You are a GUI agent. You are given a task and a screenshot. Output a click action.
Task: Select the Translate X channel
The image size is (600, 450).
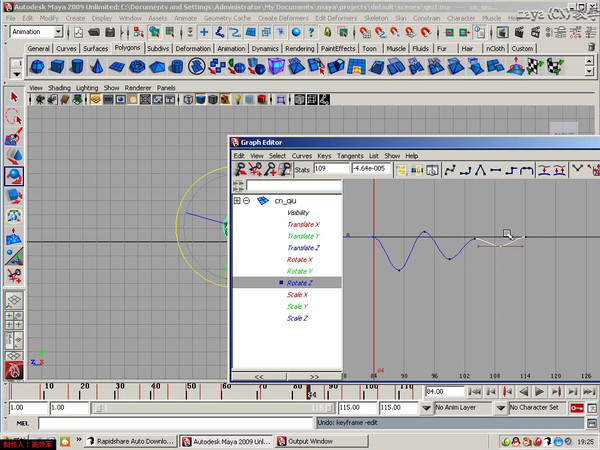tap(303, 224)
